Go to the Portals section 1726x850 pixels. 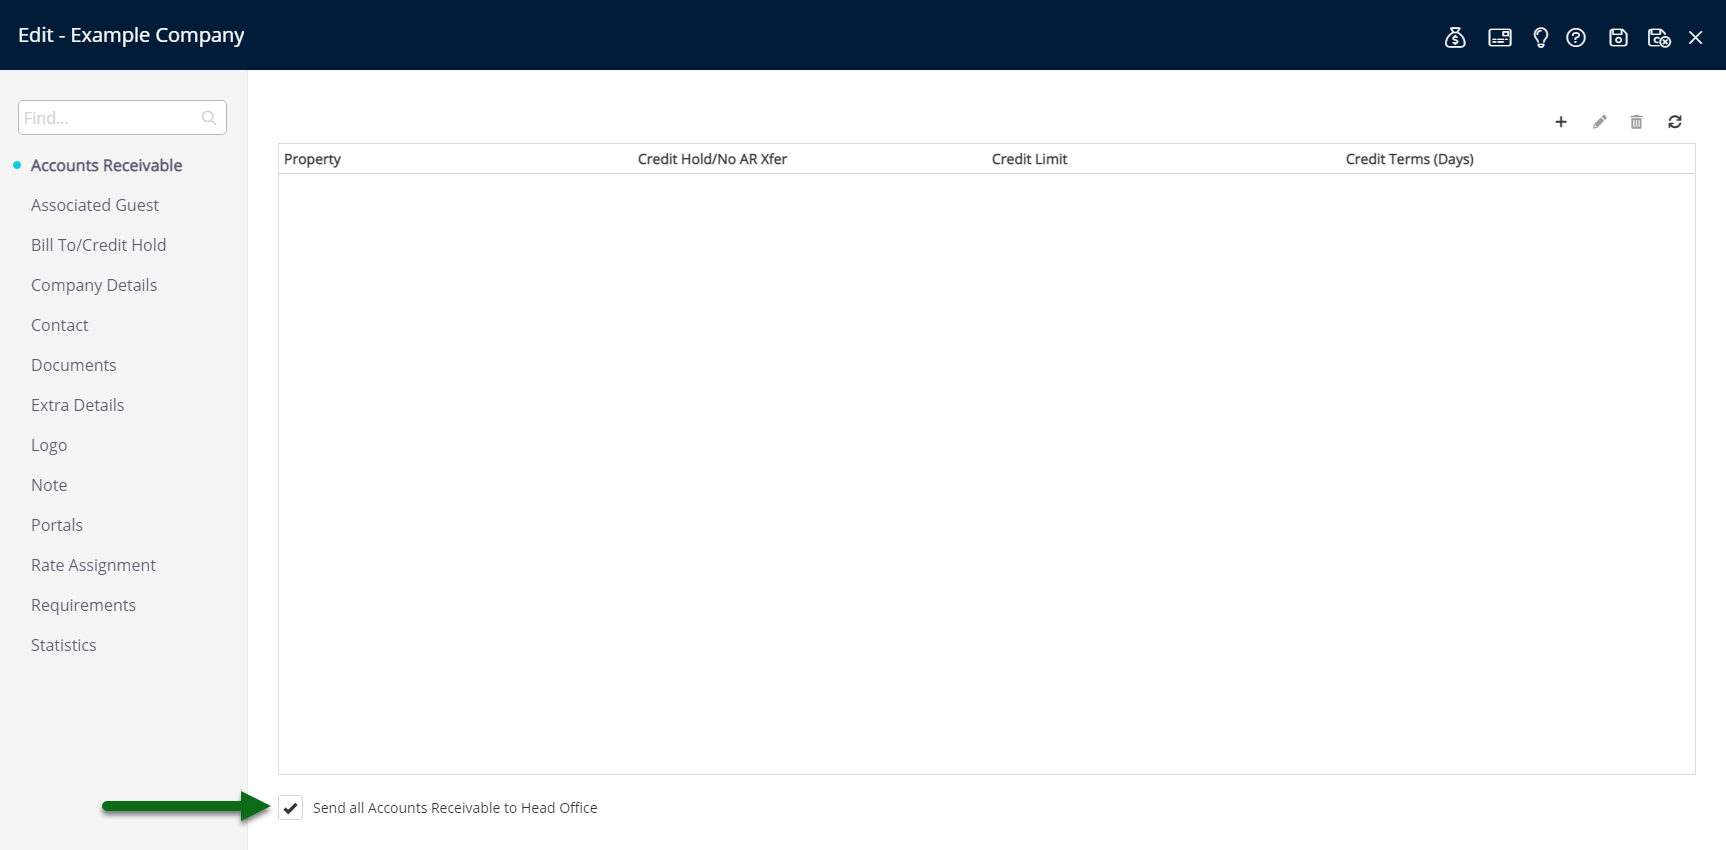click(57, 525)
